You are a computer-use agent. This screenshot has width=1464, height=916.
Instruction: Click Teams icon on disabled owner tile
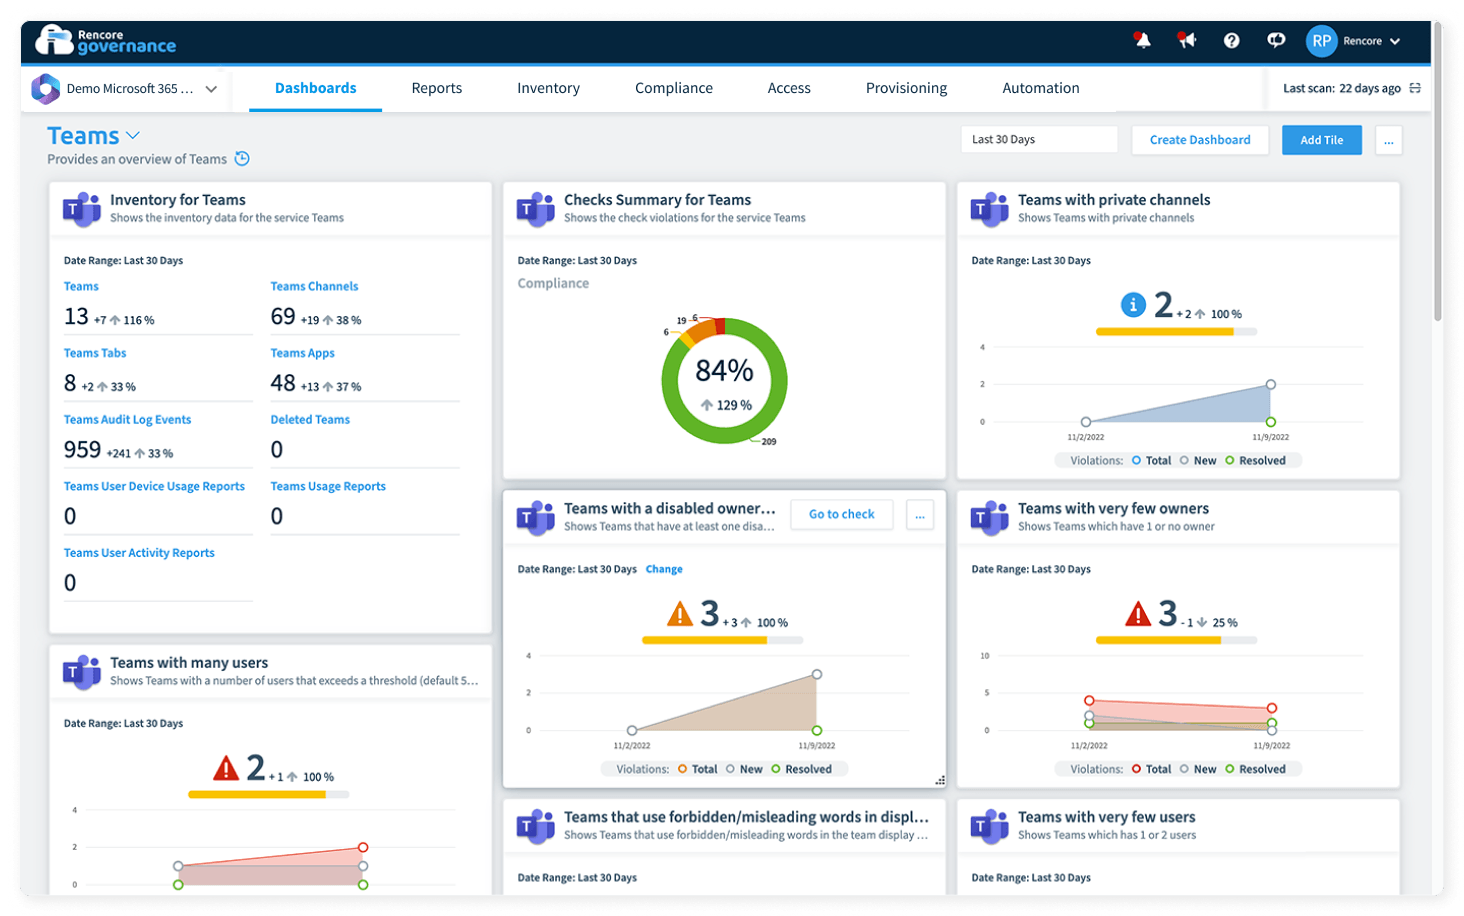tap(536, 518)
